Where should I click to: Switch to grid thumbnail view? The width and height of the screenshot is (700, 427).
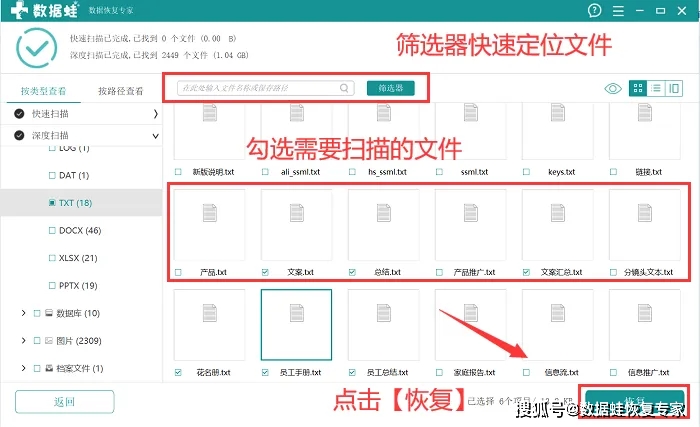tap(638, 88)
